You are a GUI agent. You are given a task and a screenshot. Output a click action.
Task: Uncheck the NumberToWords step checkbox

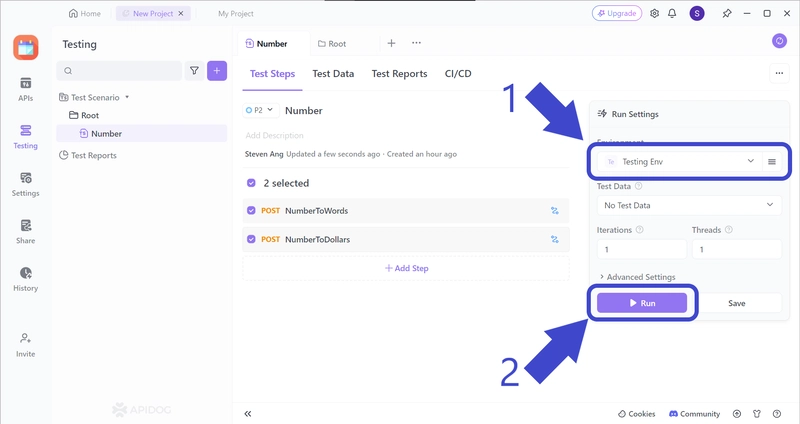click(251, 211)
